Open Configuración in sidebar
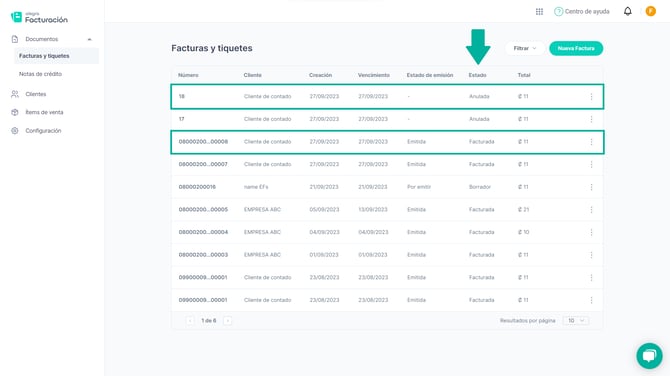The height and width of the screenshot is (376, 670). [43, 131]
